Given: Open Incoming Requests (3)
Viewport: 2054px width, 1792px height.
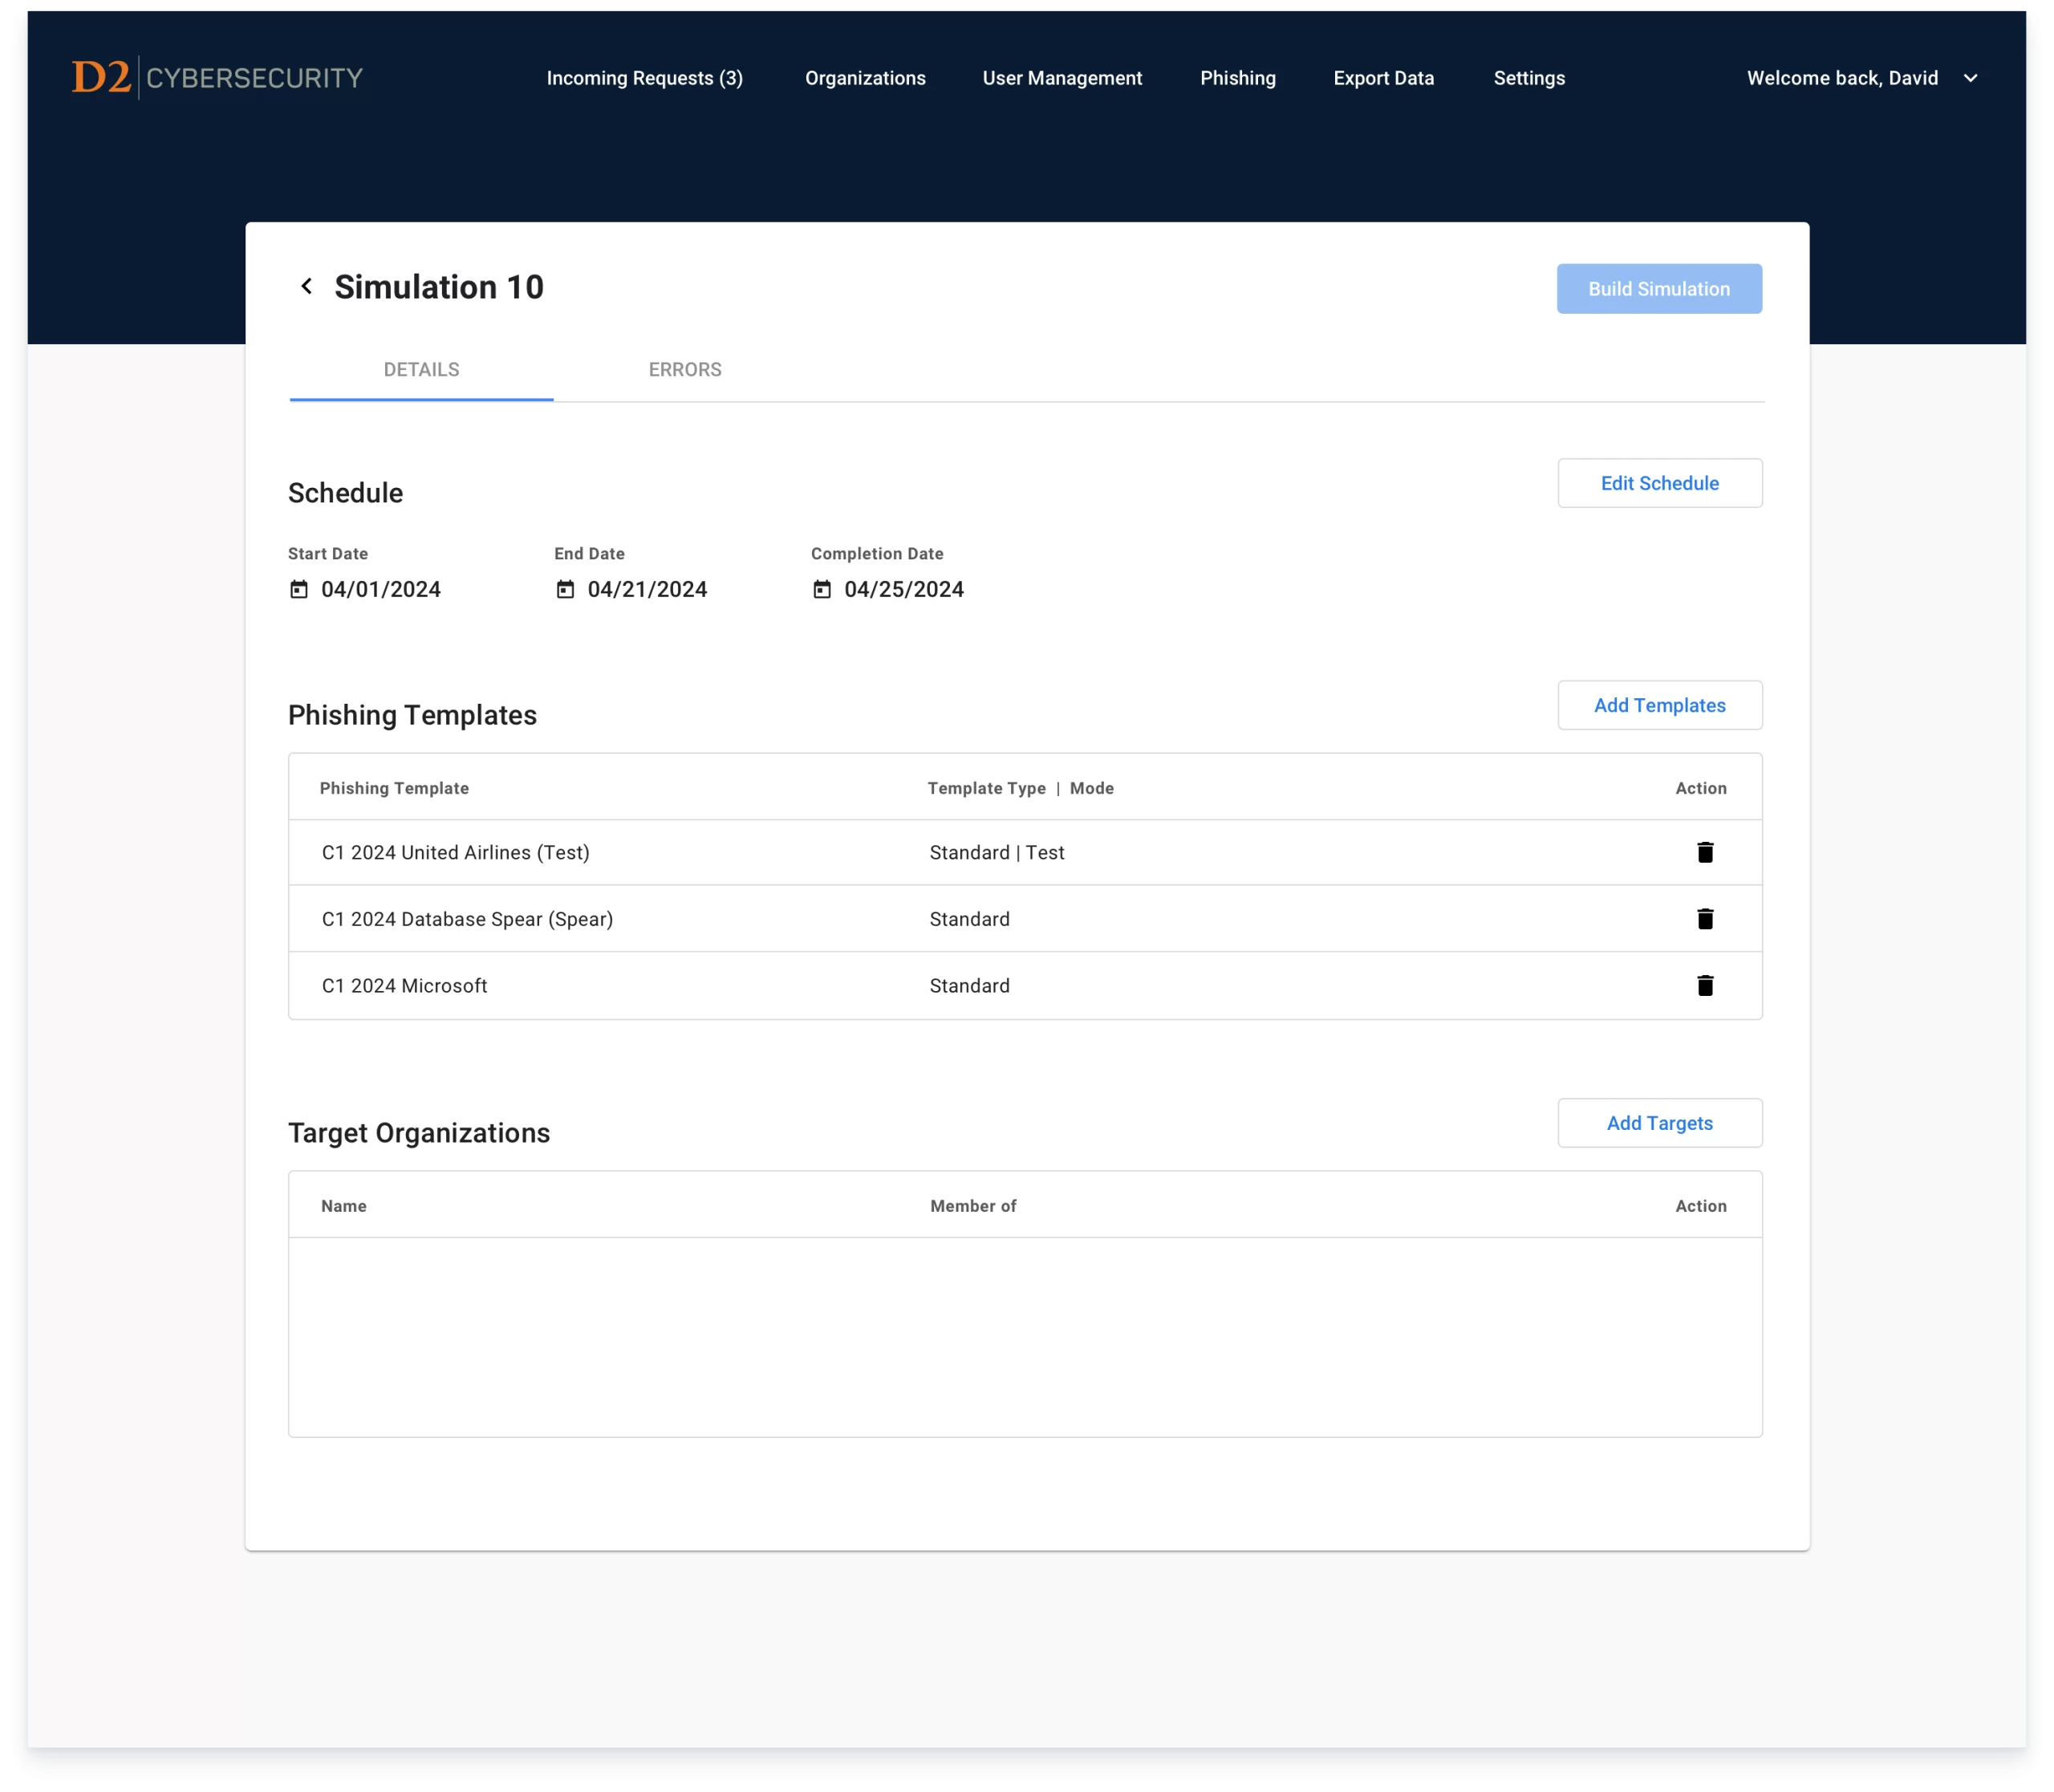Looking at the screenshot, I should (644, 78).
